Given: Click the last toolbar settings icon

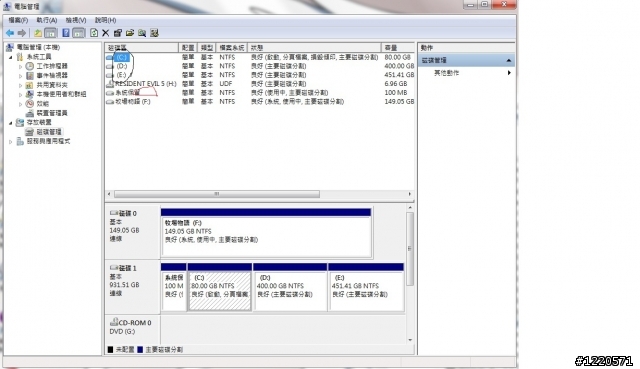Looking at the screenshot, I should click(x=154, y=33).
